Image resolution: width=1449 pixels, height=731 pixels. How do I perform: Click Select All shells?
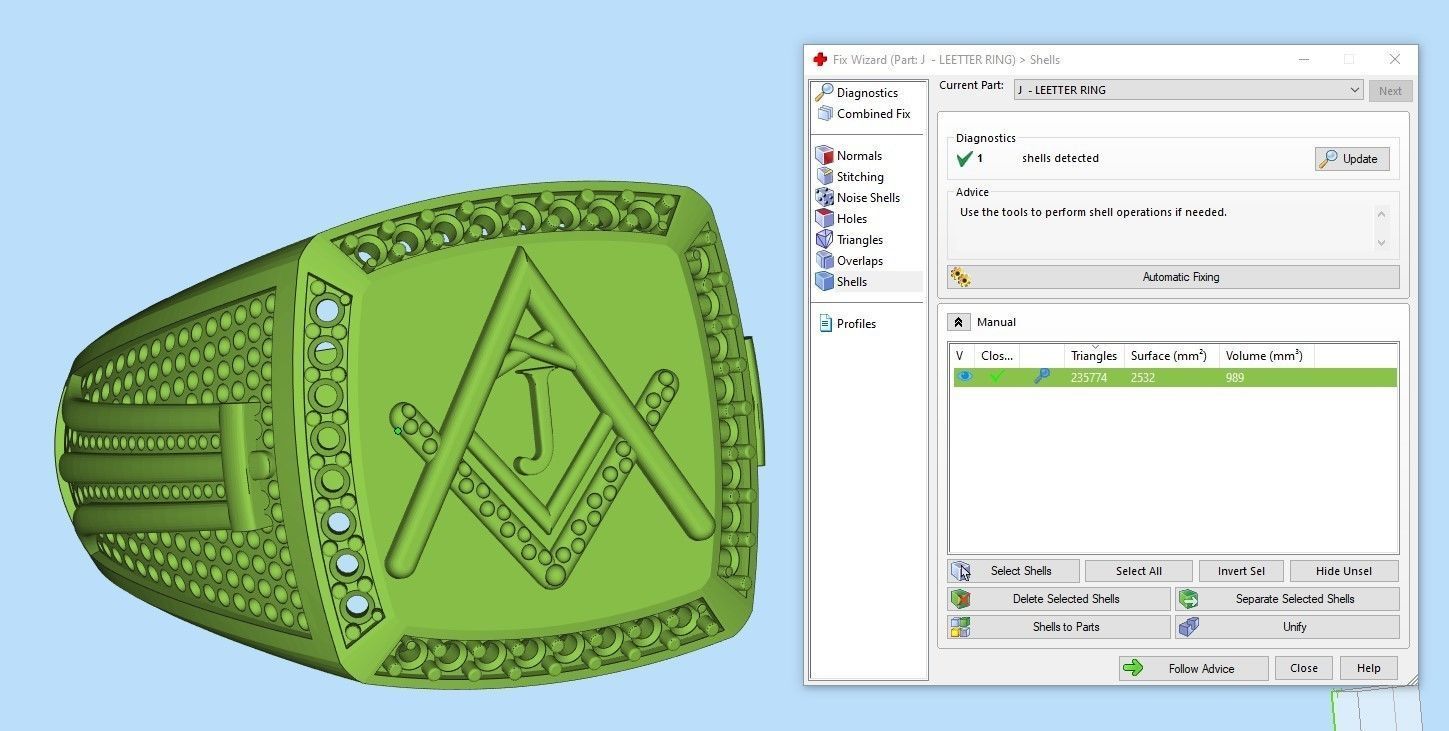coord(1139,571)
